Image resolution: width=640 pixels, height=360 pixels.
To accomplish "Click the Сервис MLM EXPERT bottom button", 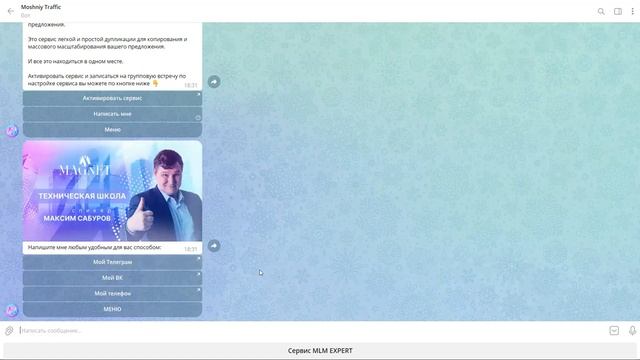I will pos(320,351).
